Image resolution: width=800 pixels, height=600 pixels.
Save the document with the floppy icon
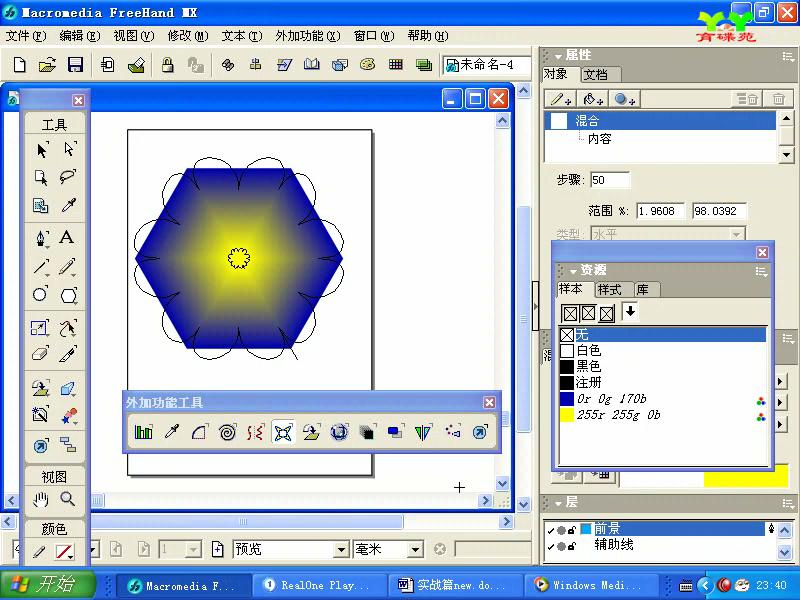(x=76, y=65)
